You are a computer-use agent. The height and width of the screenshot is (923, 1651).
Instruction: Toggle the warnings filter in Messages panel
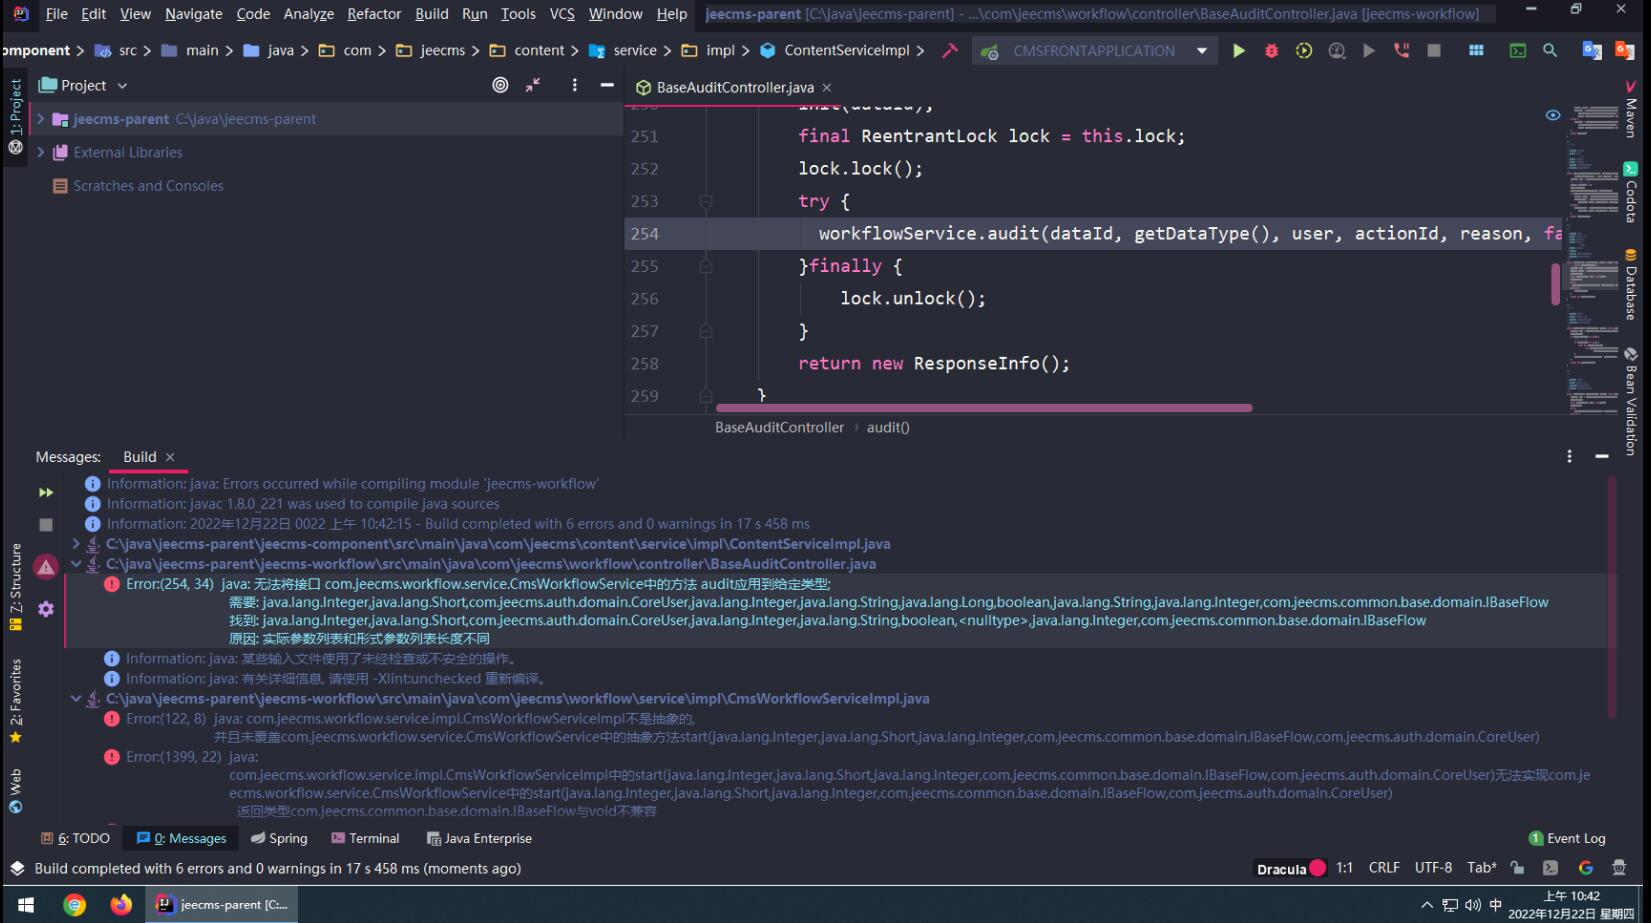(x=46, y=567)
